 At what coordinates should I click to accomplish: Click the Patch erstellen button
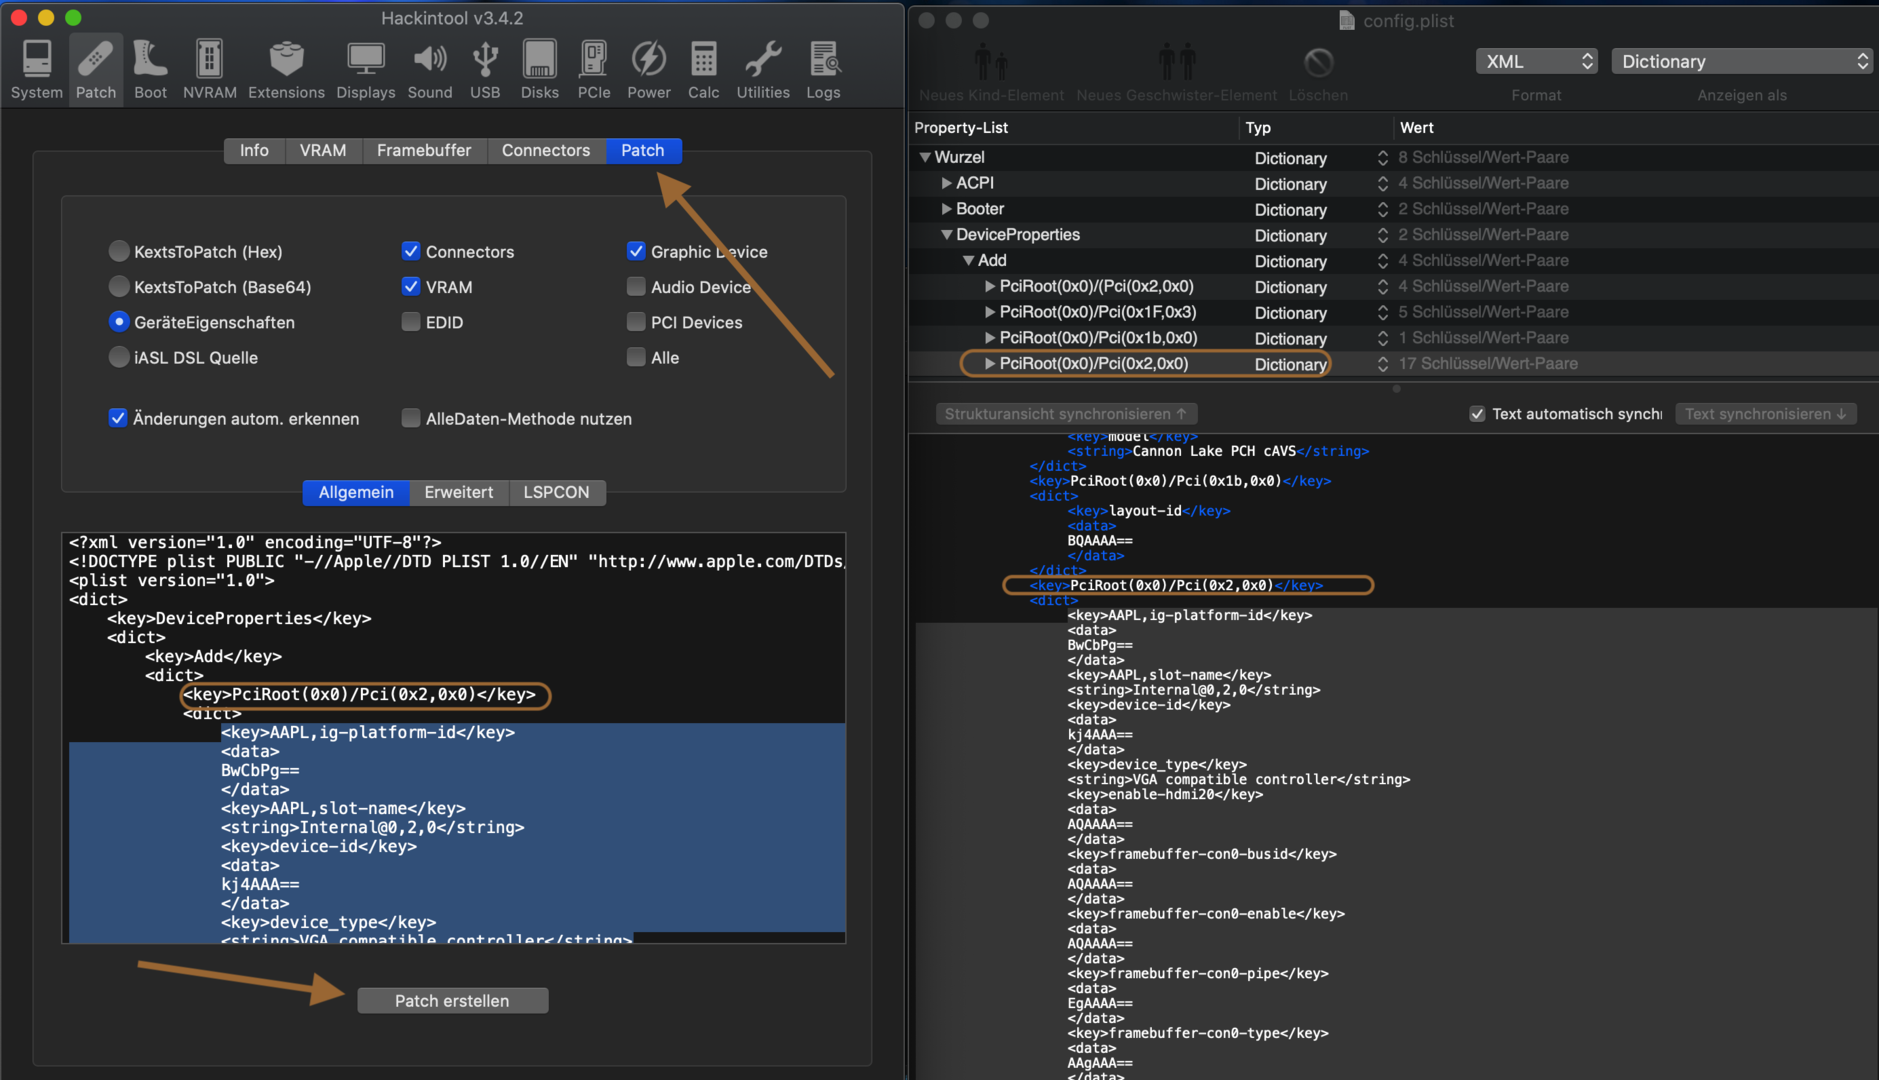[x=452, y=1001]
